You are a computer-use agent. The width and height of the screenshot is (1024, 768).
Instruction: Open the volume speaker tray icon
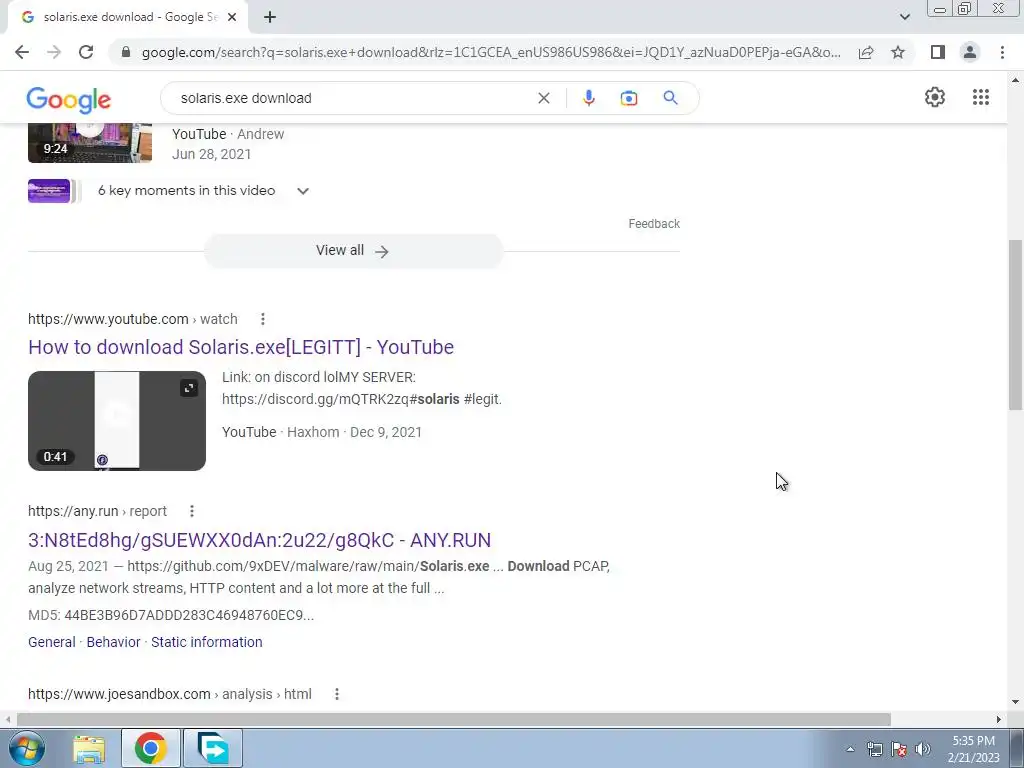(923, 749)
